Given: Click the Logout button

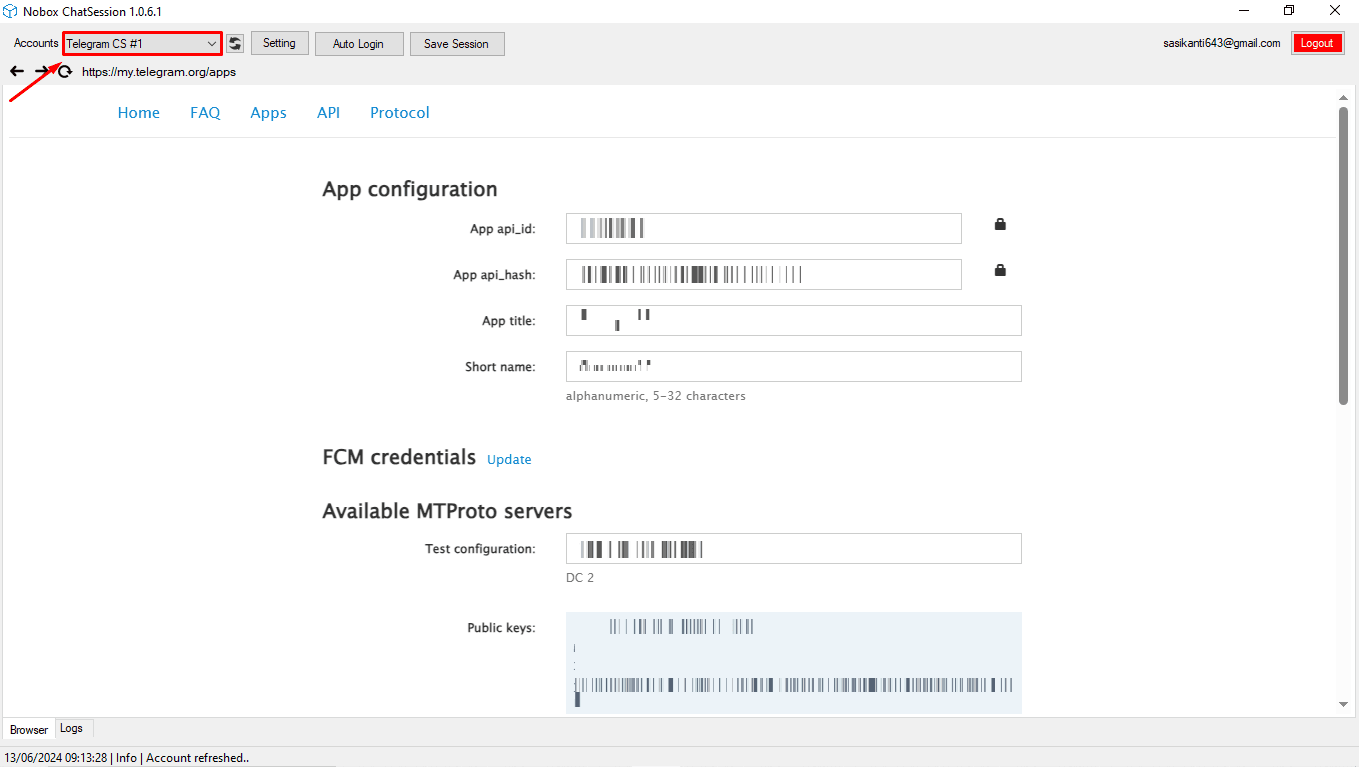Looking at the screenshot, I should pyautogui.click(x=1317, y=42).
